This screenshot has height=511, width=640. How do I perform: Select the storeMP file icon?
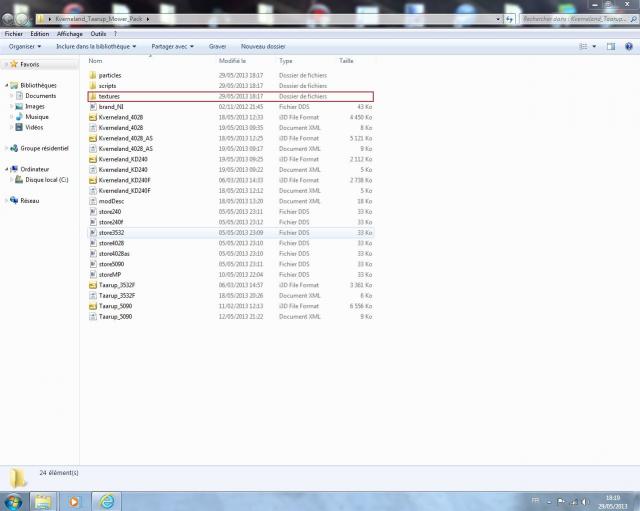(x=93, y=275)
